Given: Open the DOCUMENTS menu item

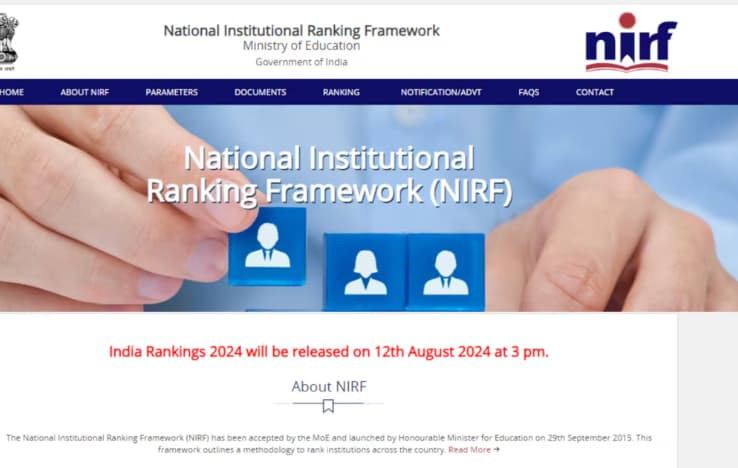Looking at the screenshot, I should click(x=260, y=92).
